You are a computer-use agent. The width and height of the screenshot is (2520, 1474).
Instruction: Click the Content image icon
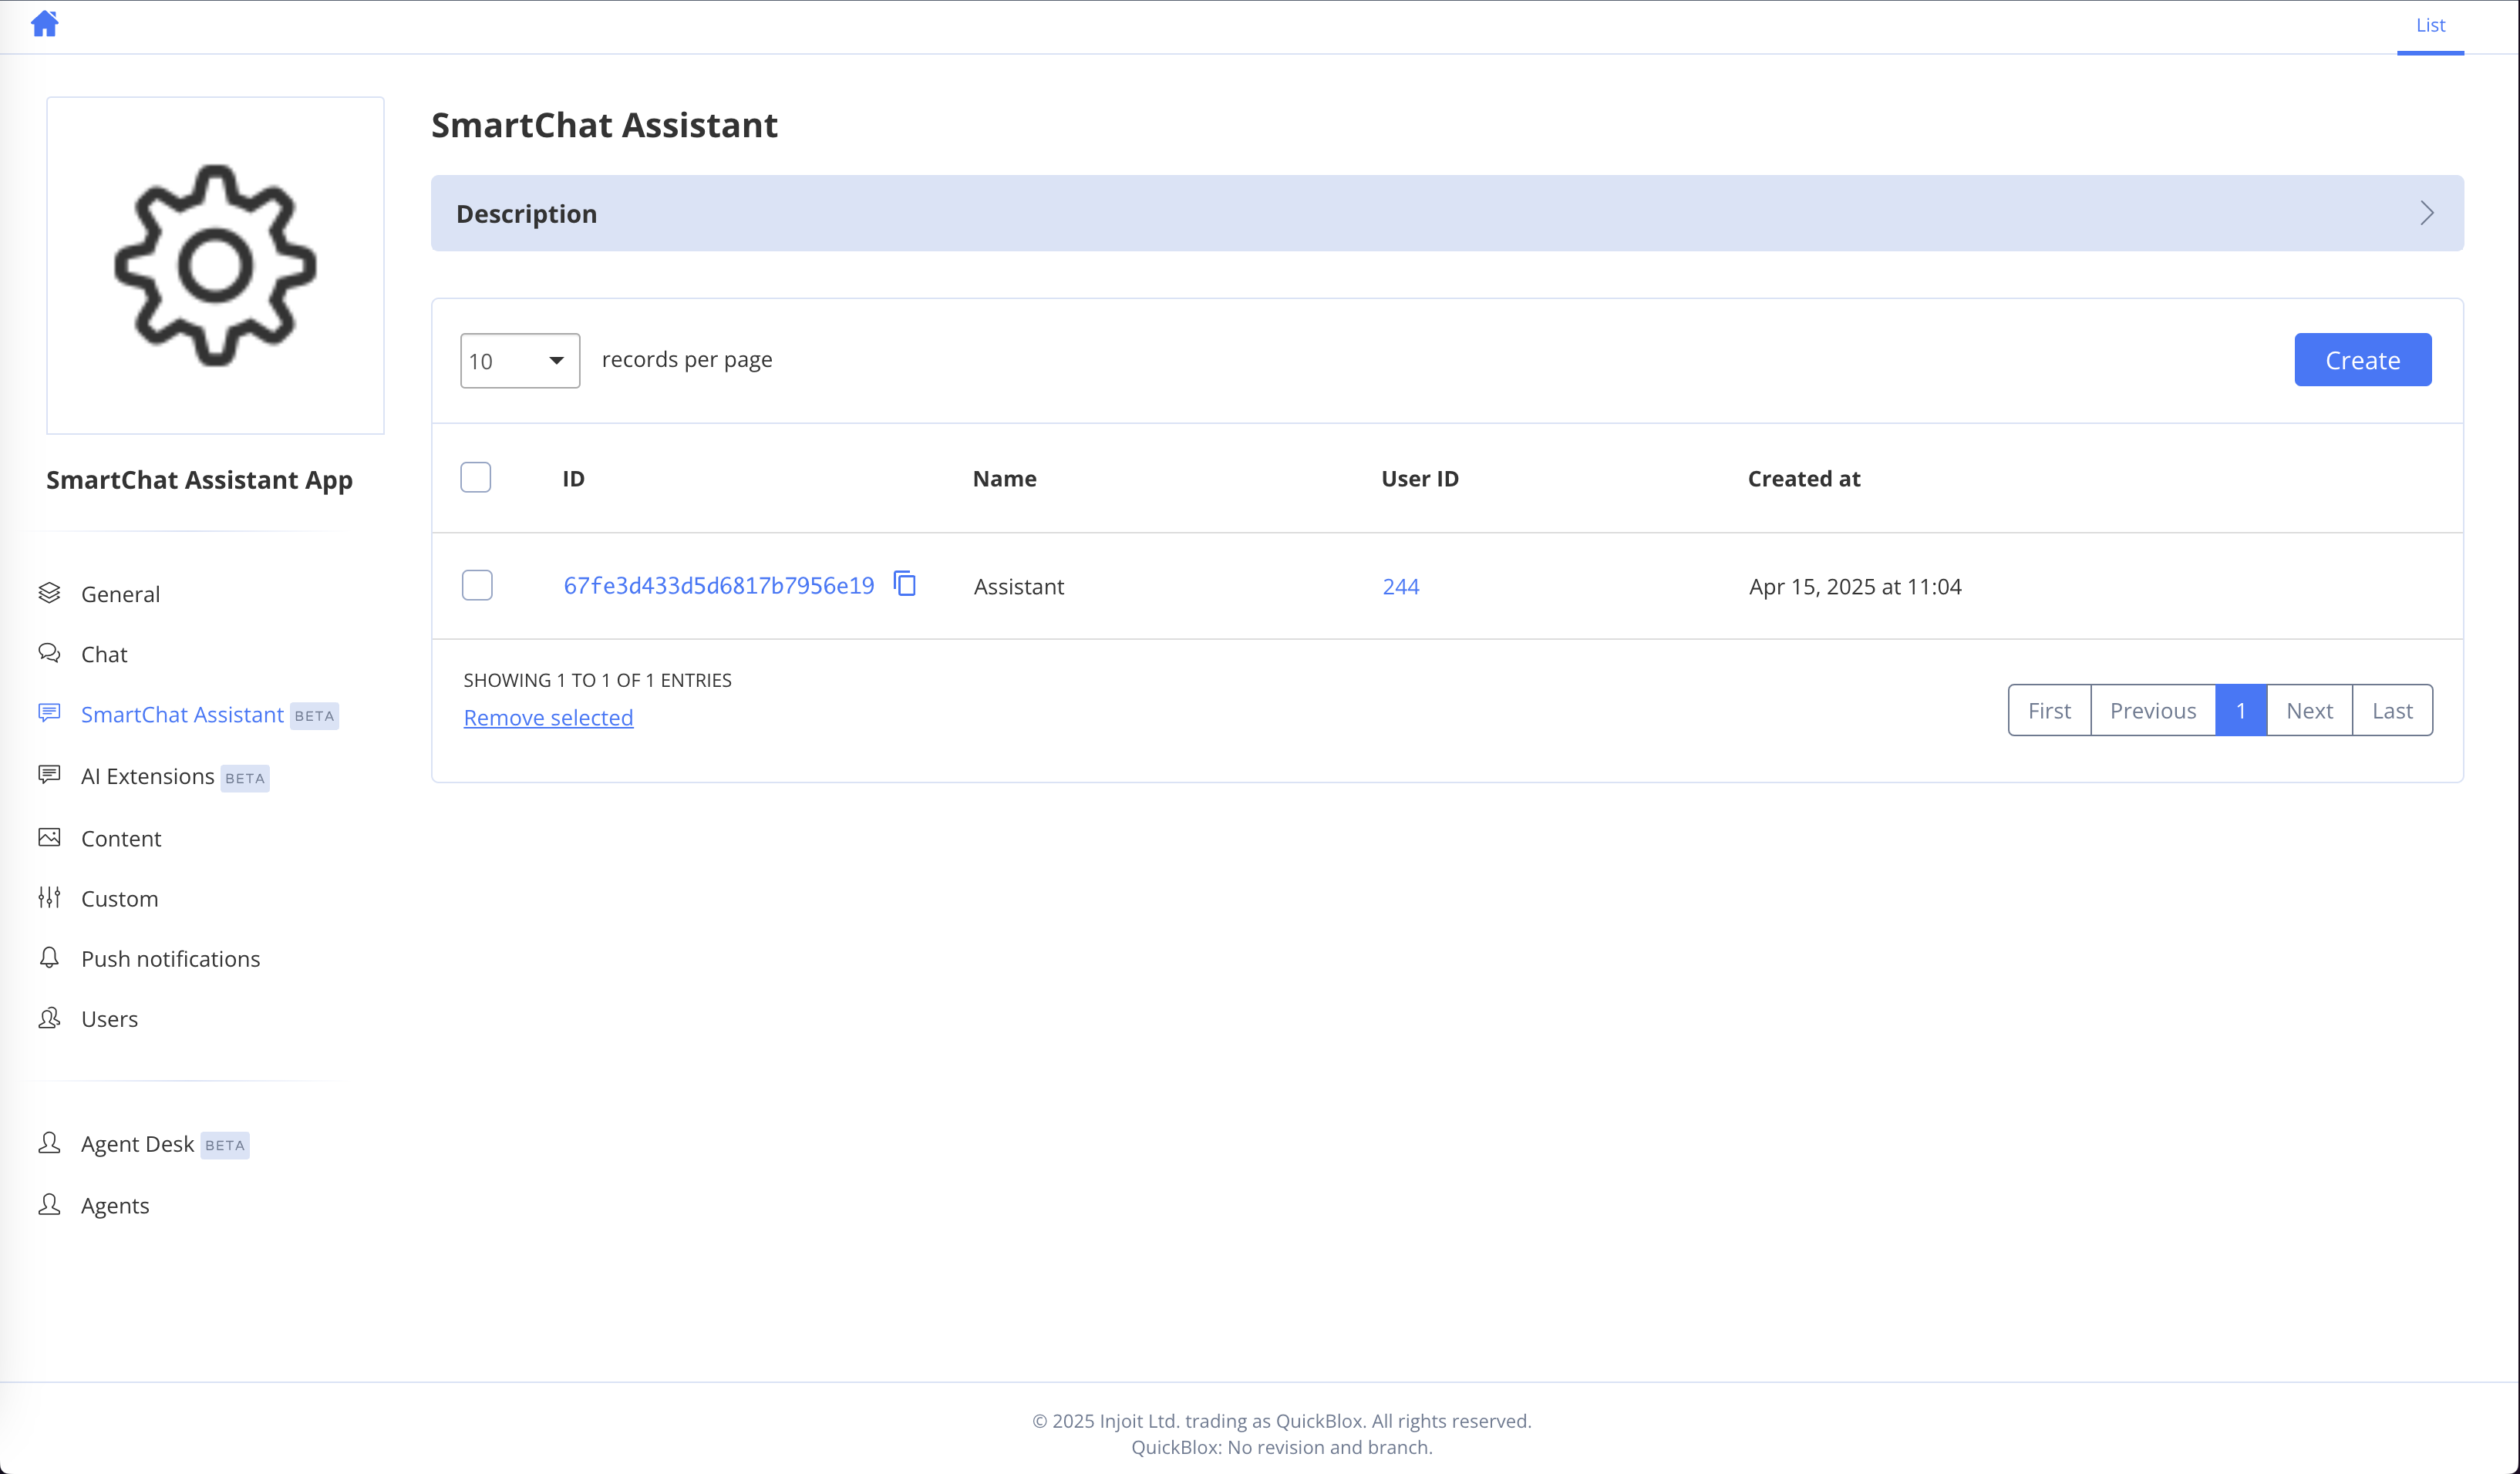[49, 837]
